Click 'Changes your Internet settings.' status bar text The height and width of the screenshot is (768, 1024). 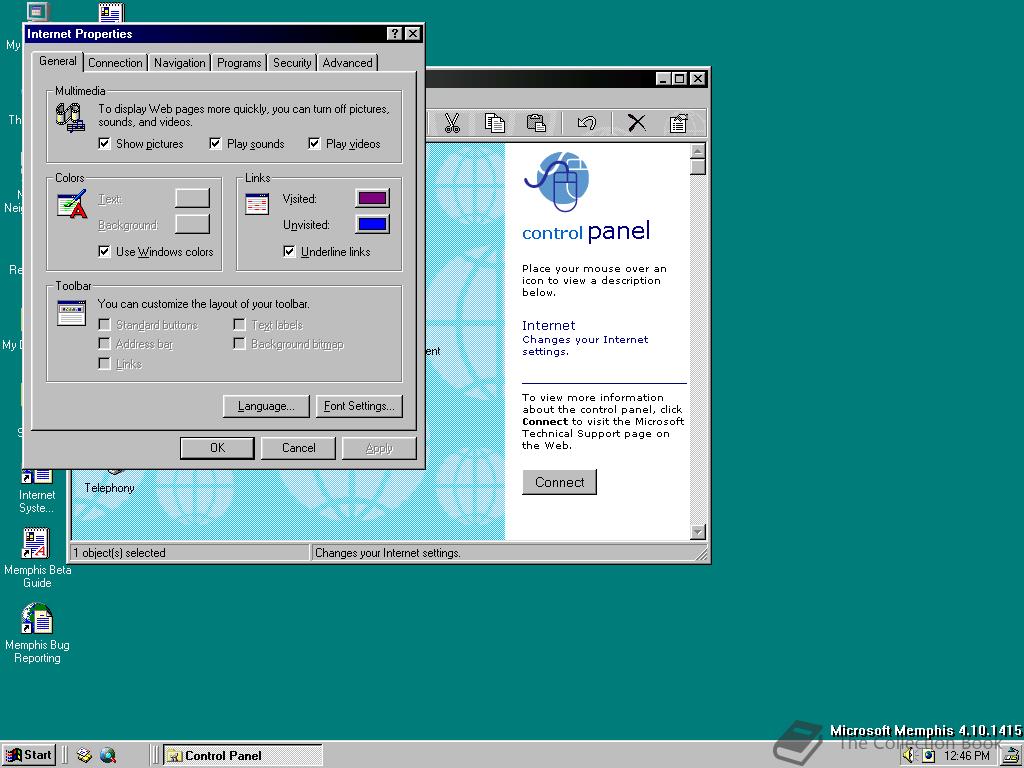click(388, 553)
